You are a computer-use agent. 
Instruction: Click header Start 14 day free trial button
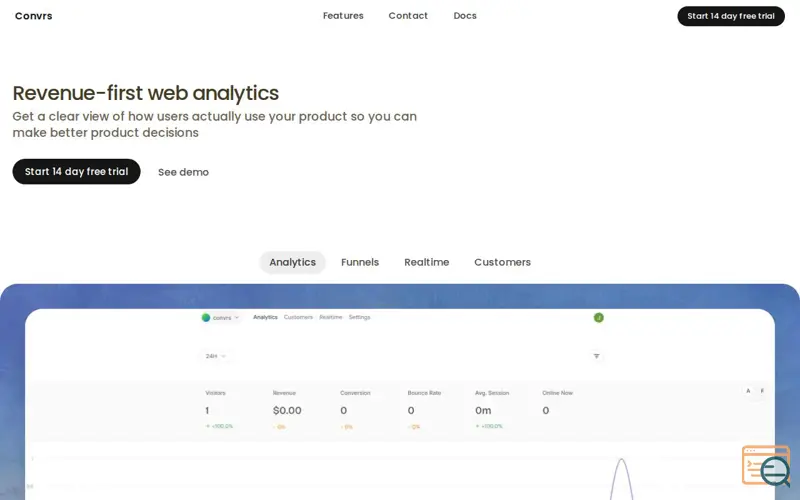tap(731, 16)
